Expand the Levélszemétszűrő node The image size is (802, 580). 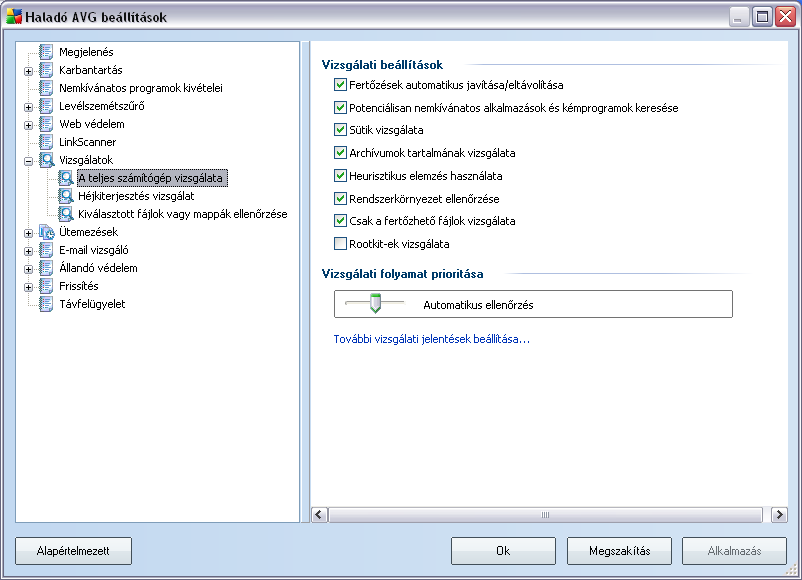[x=29, y=107]
